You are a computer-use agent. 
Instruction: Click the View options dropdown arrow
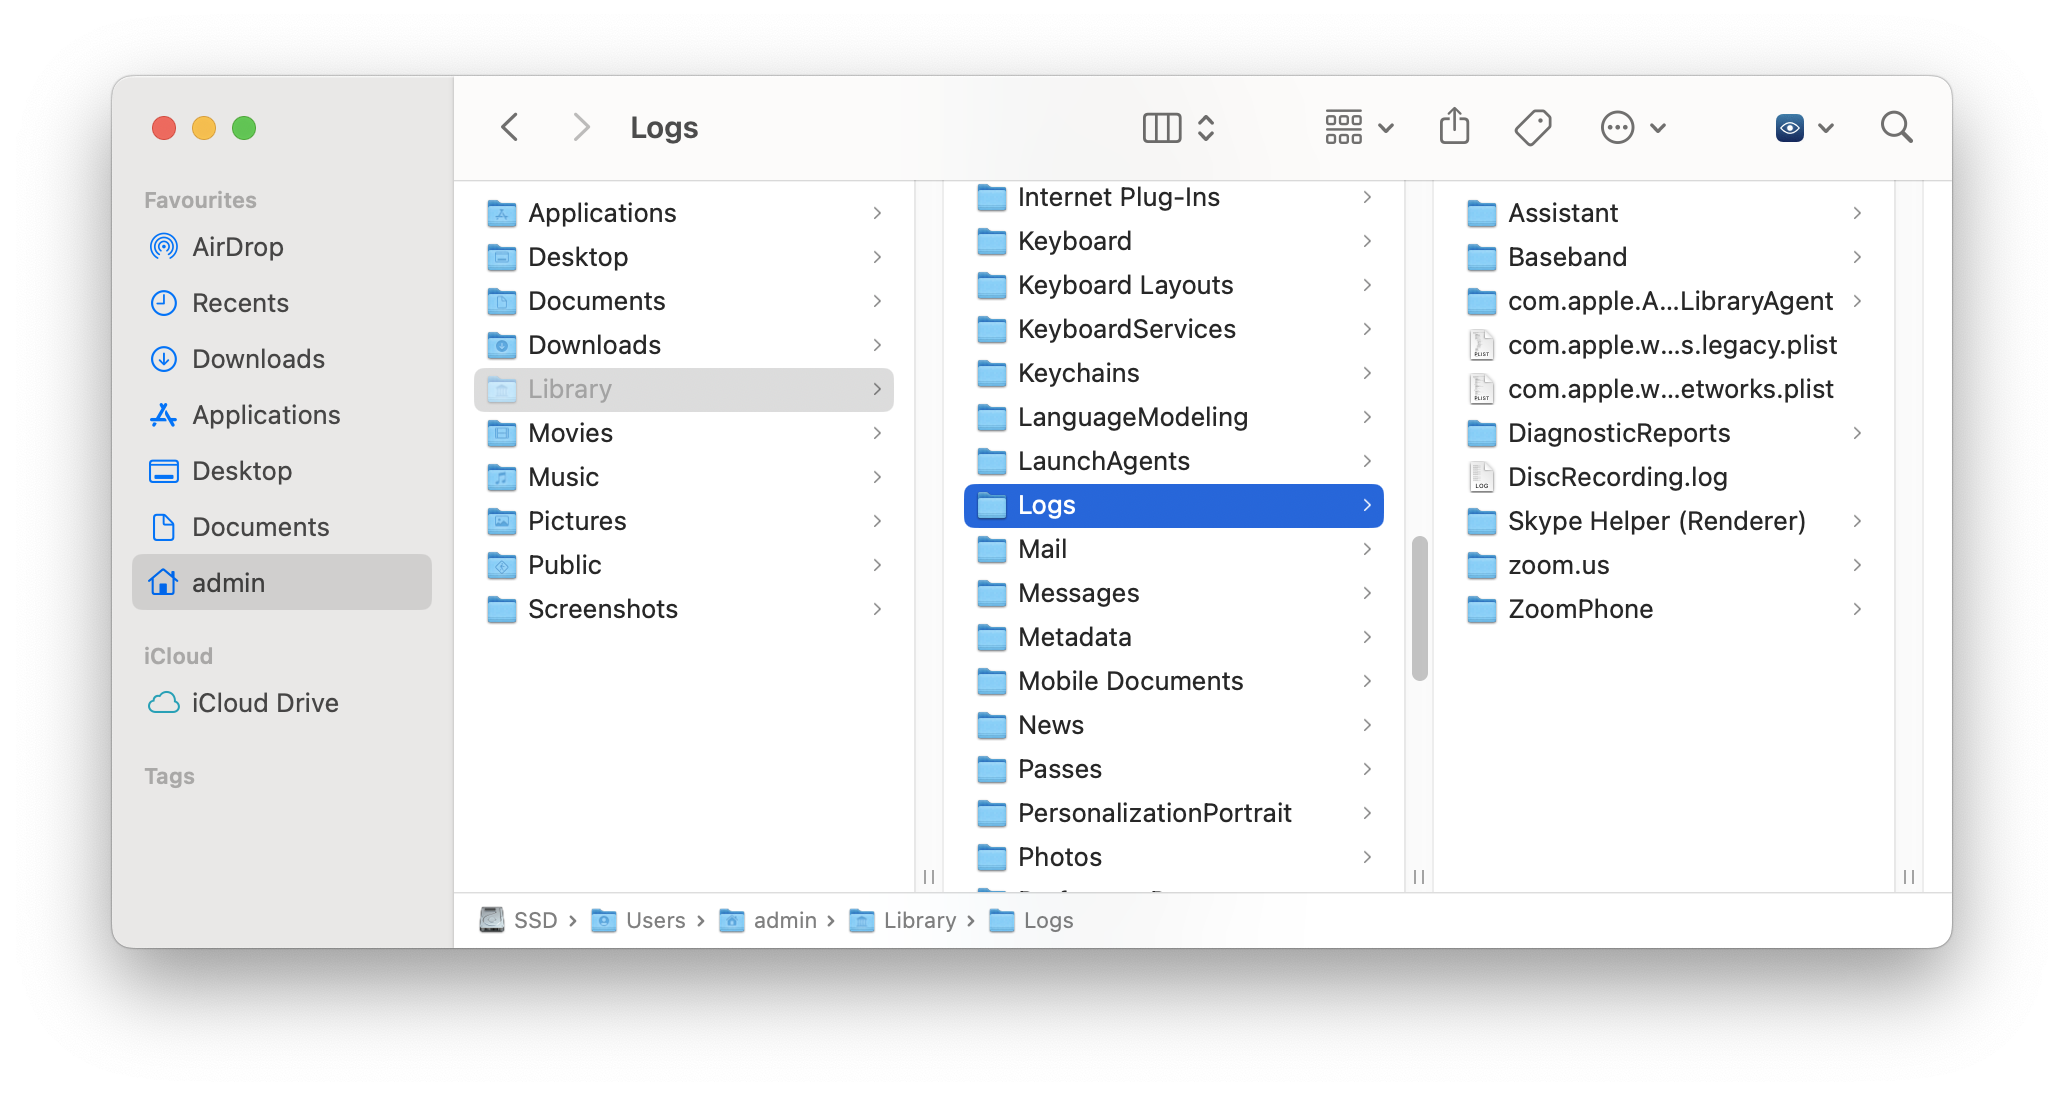coord(1381,127)
